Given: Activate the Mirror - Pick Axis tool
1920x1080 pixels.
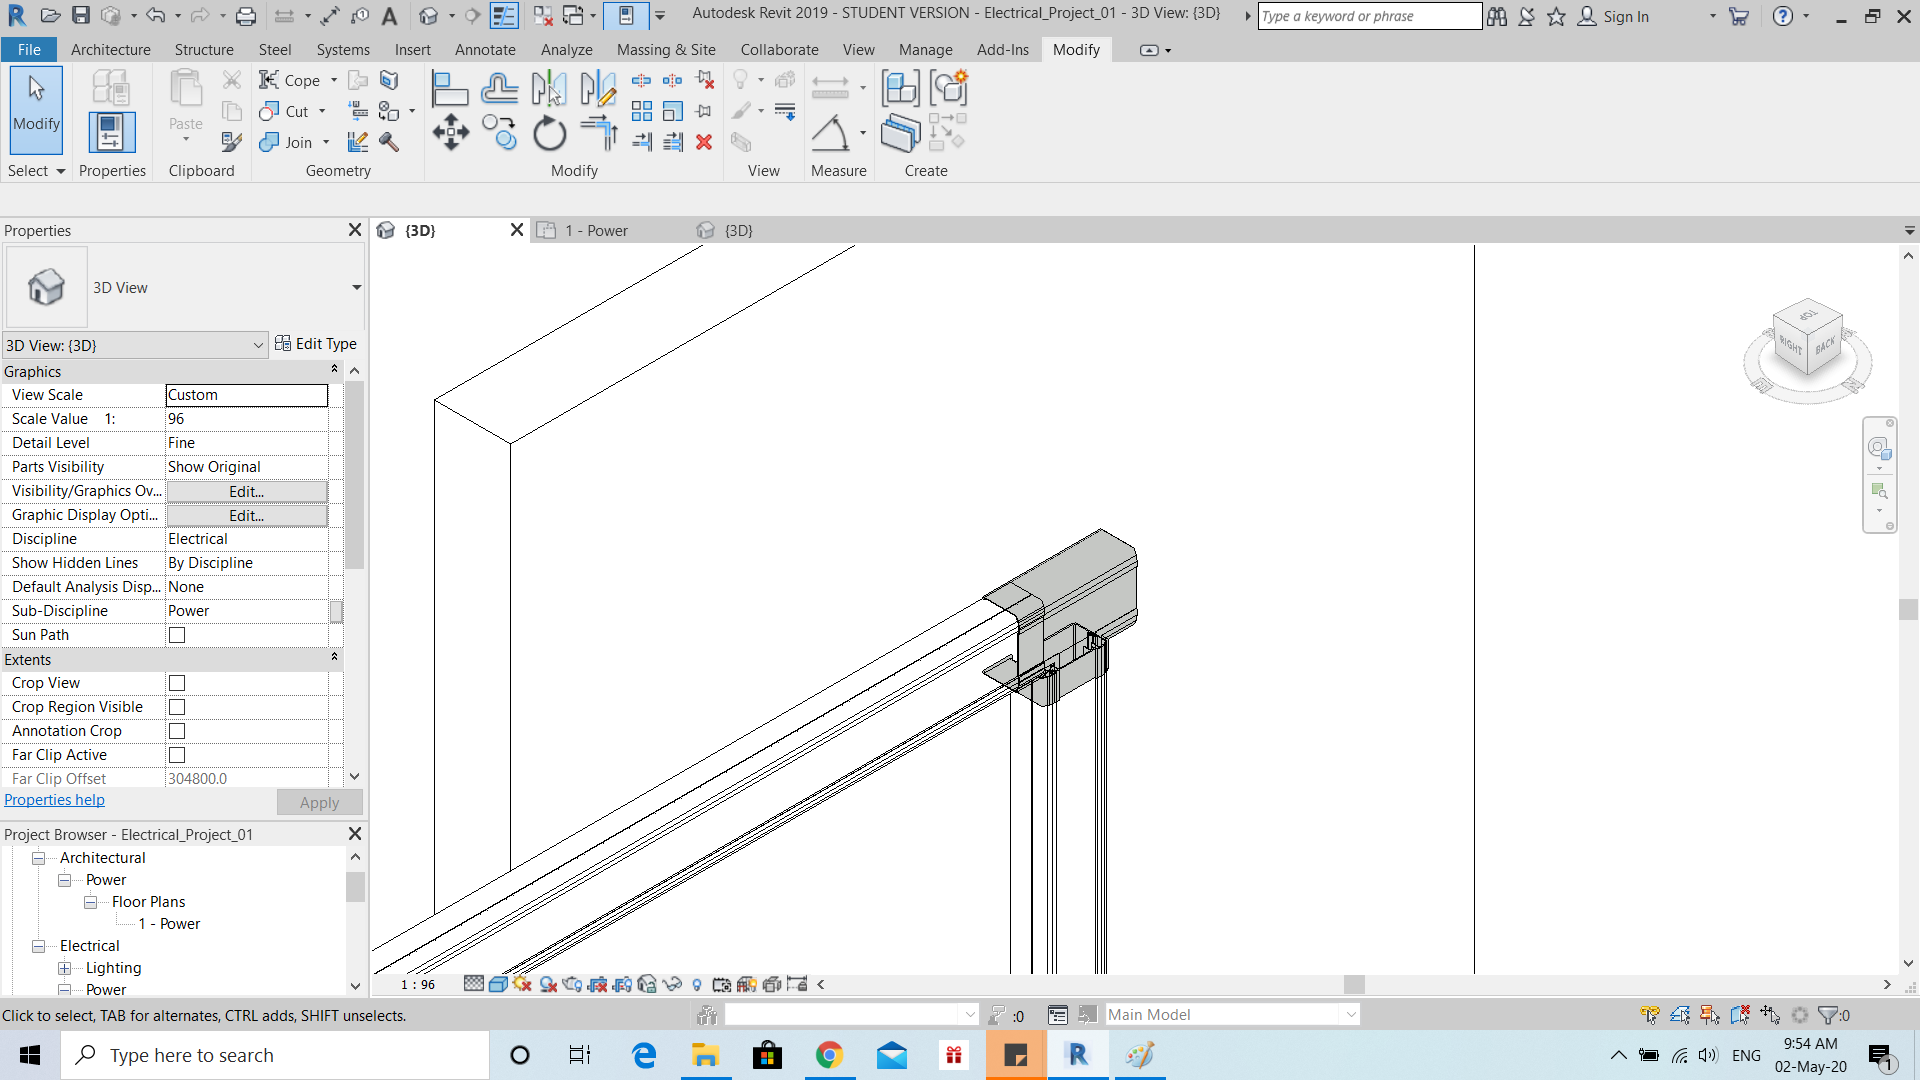Looking at the screenshot, I should tap(548, 88).
